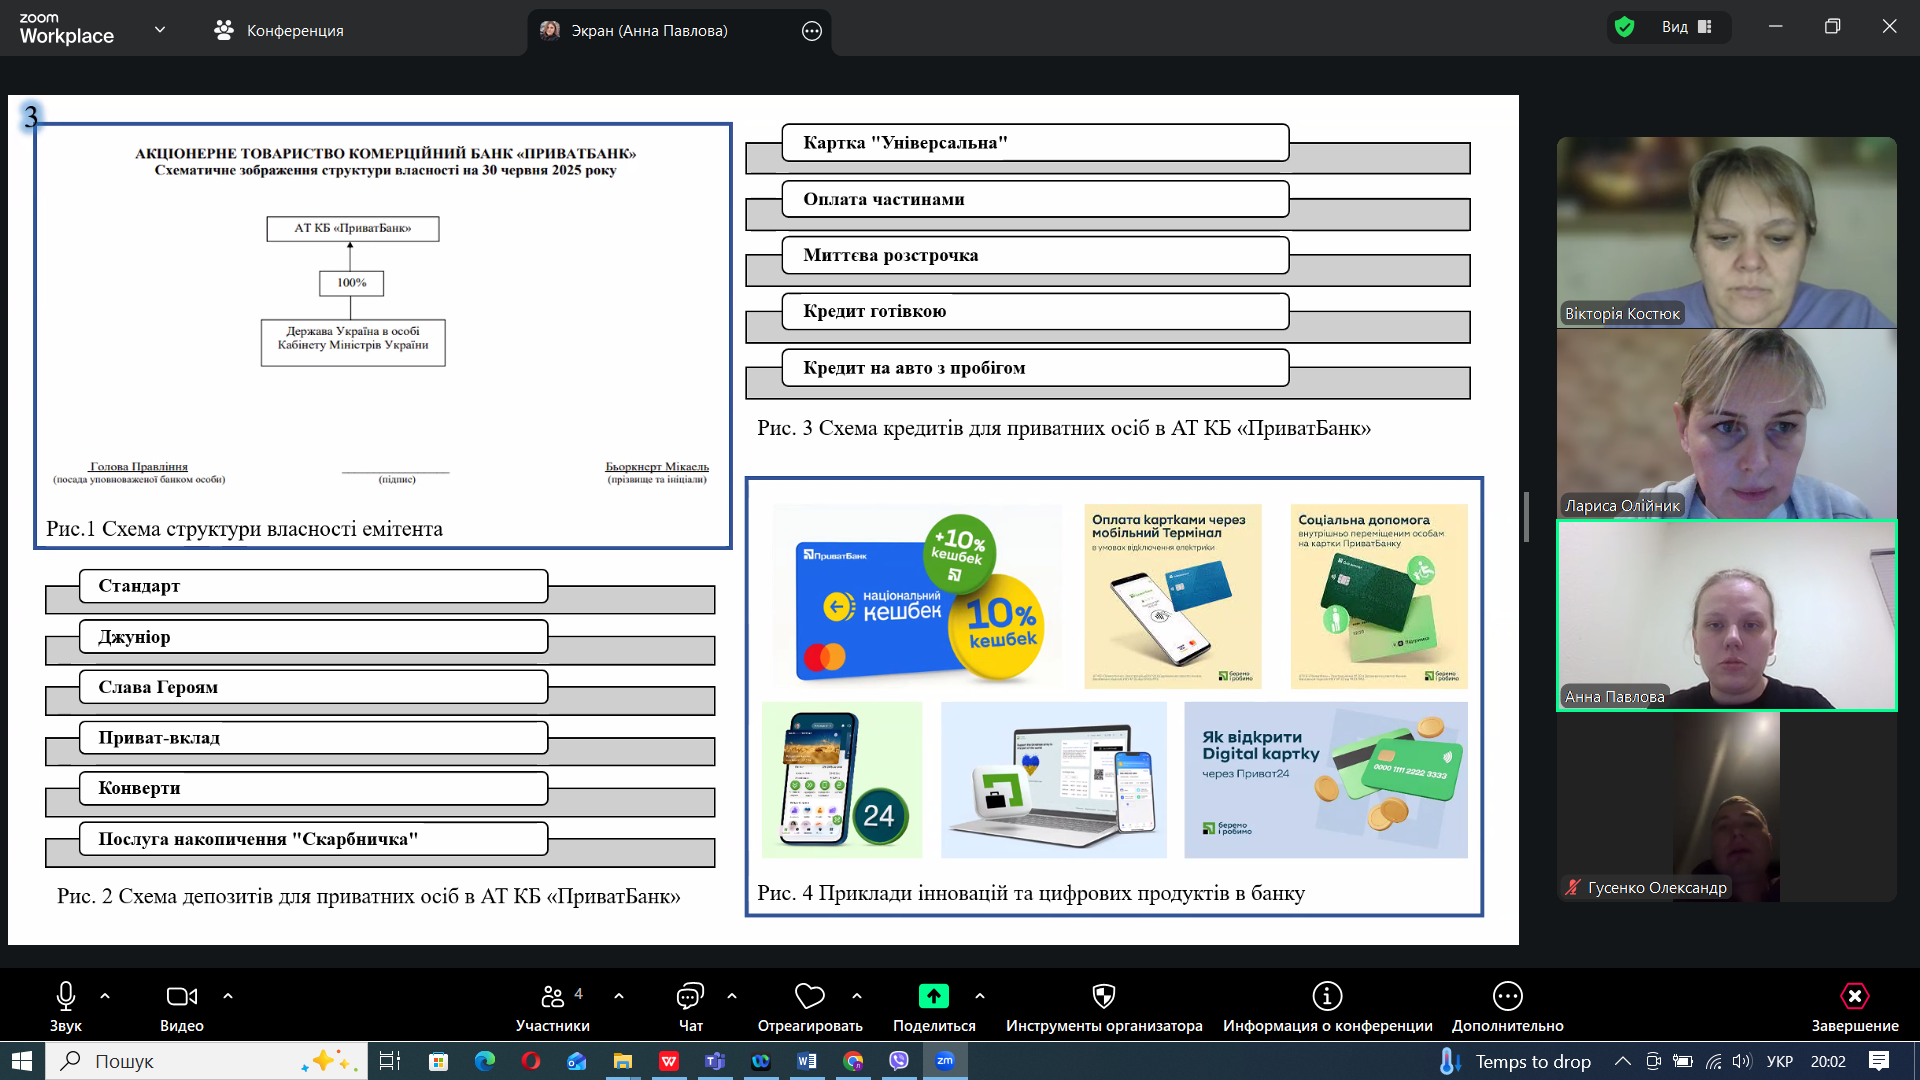Click the End meeting button
Screen dimensions: 1920x1080
[1854, 996]
